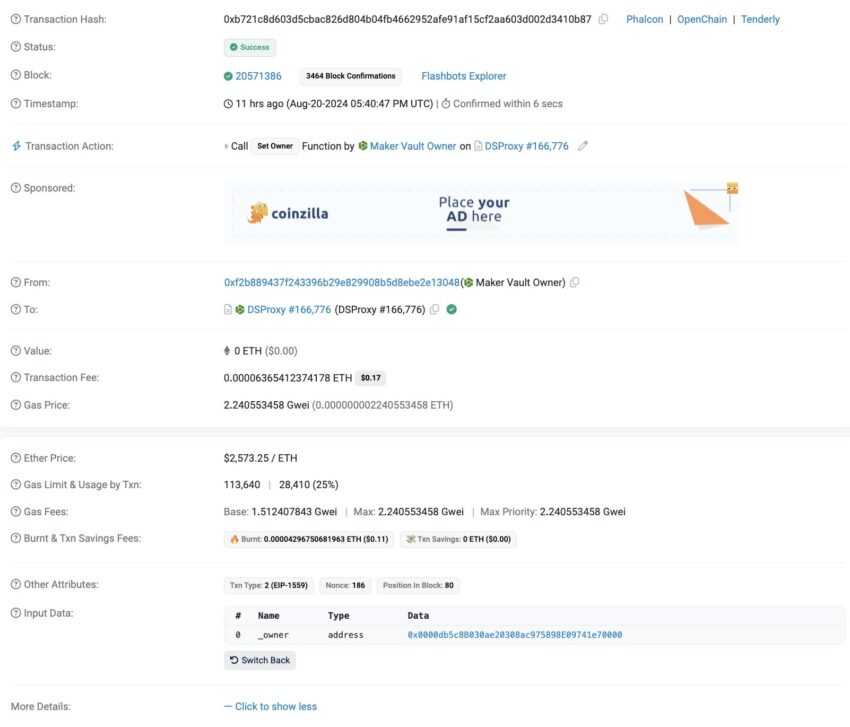The width and height of the screenshot is (850, 727).
Task: Click the '2.240553458 Gwei' gas price value
Action: click(266, 405)
